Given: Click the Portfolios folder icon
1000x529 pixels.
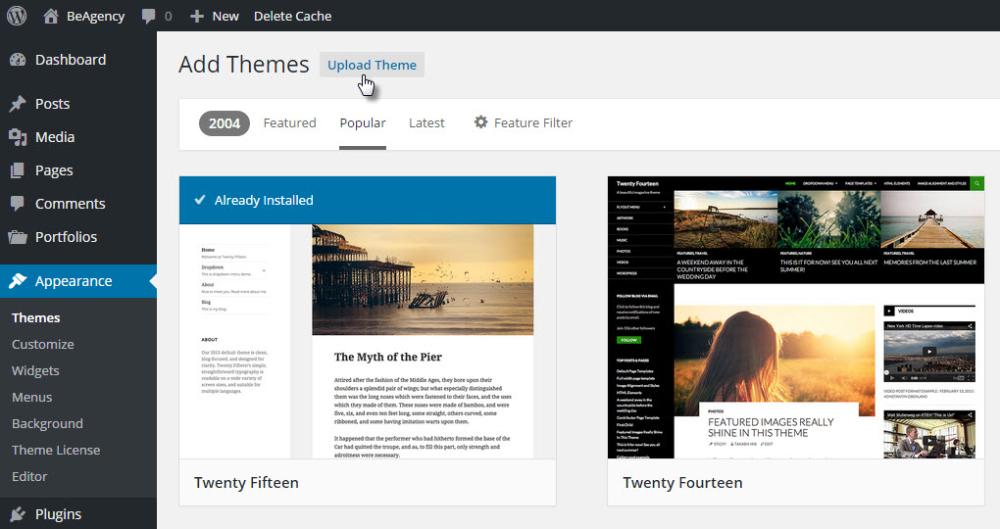Looking at the screenshot, I should [17, 237].
